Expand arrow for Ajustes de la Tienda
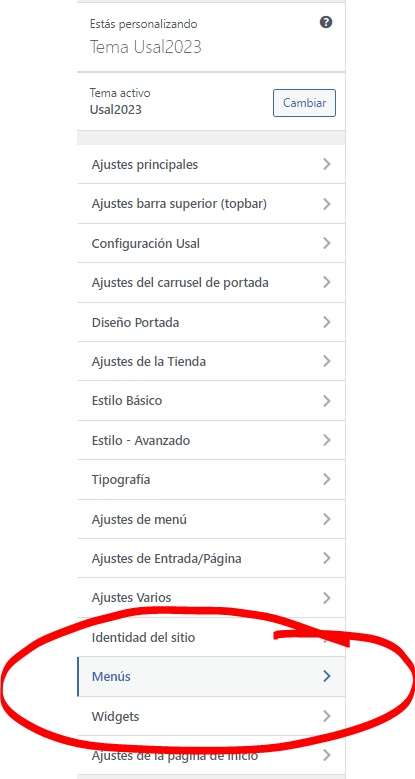415x779 pixels. point(327,361)
